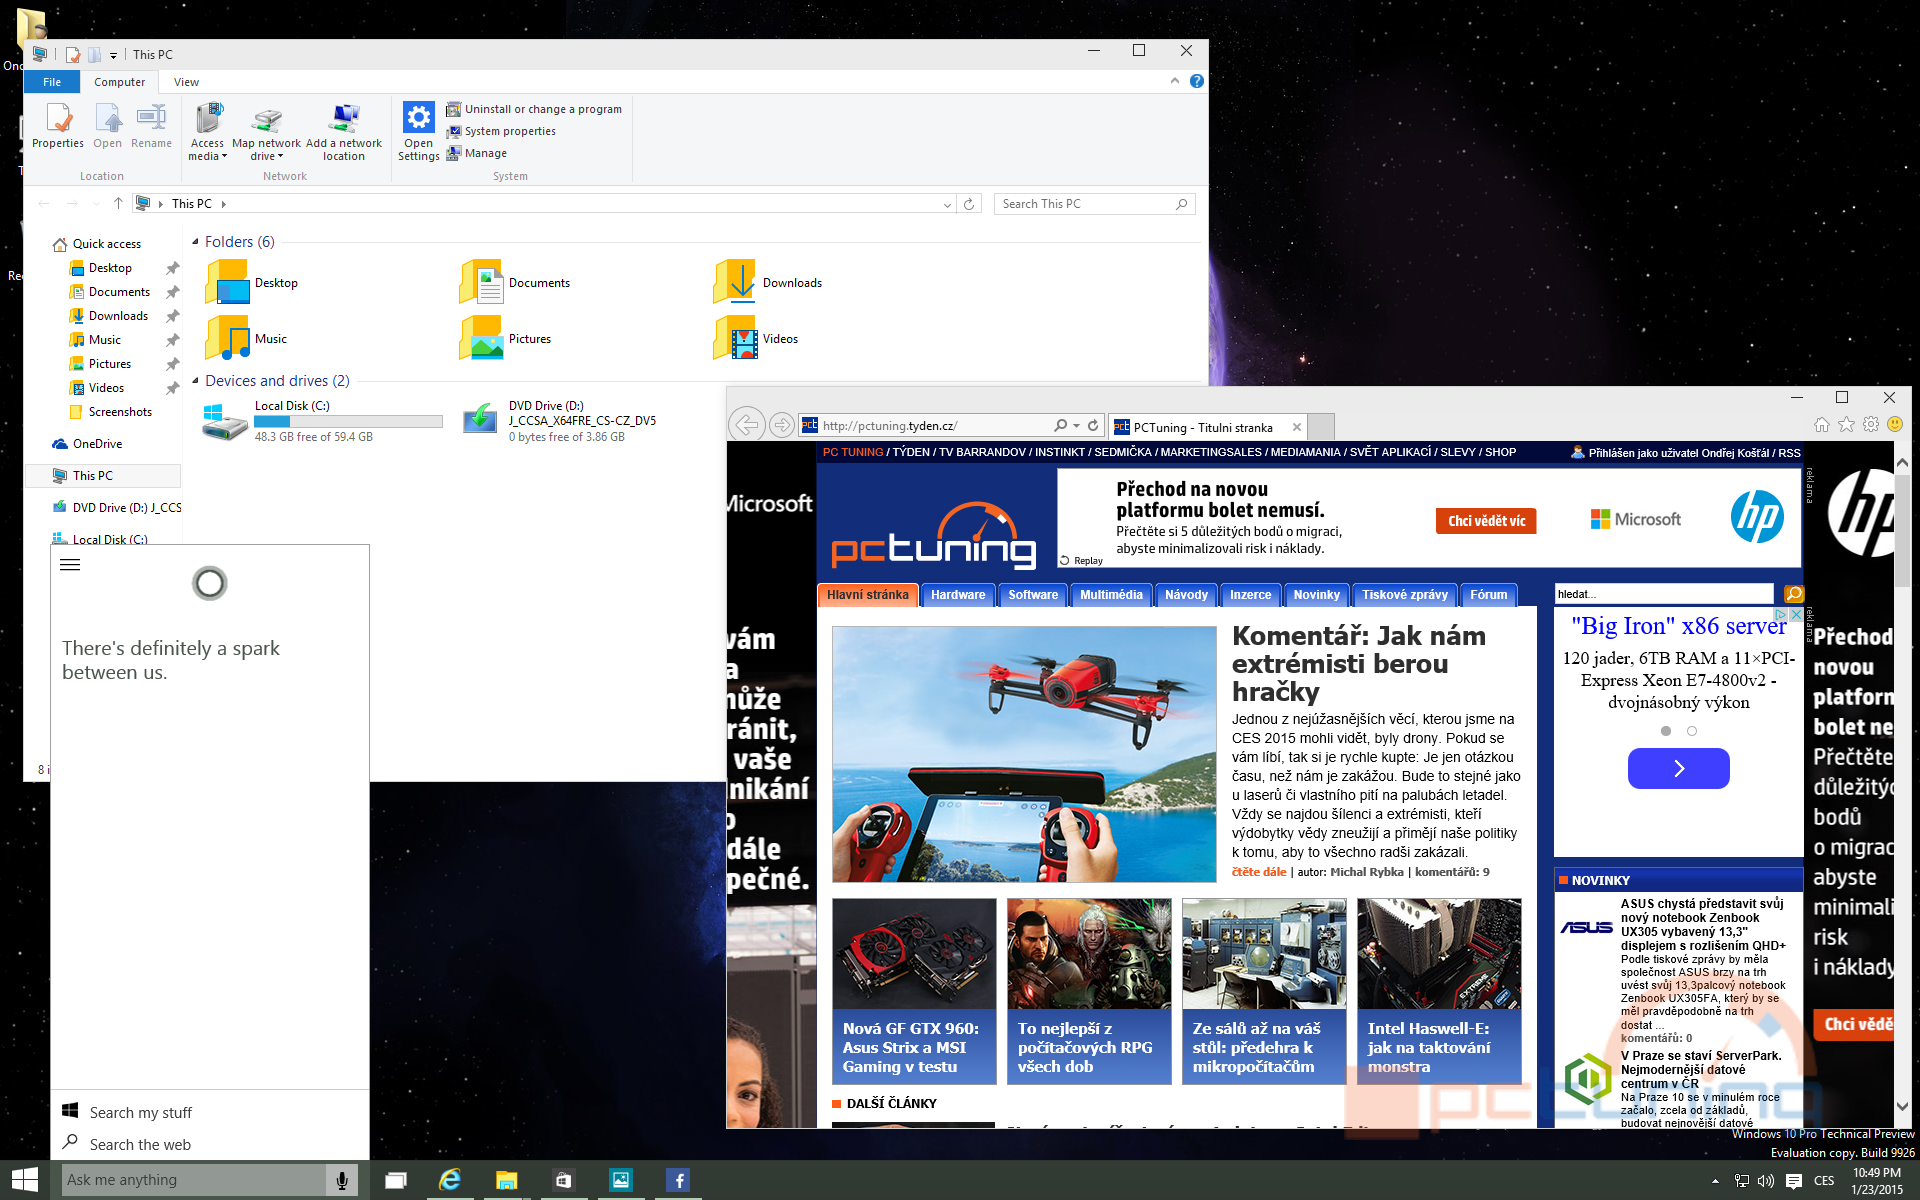1920x1200 pixels.
Task: Open the Cortana hamburger menu
Action: pos(70,565)
